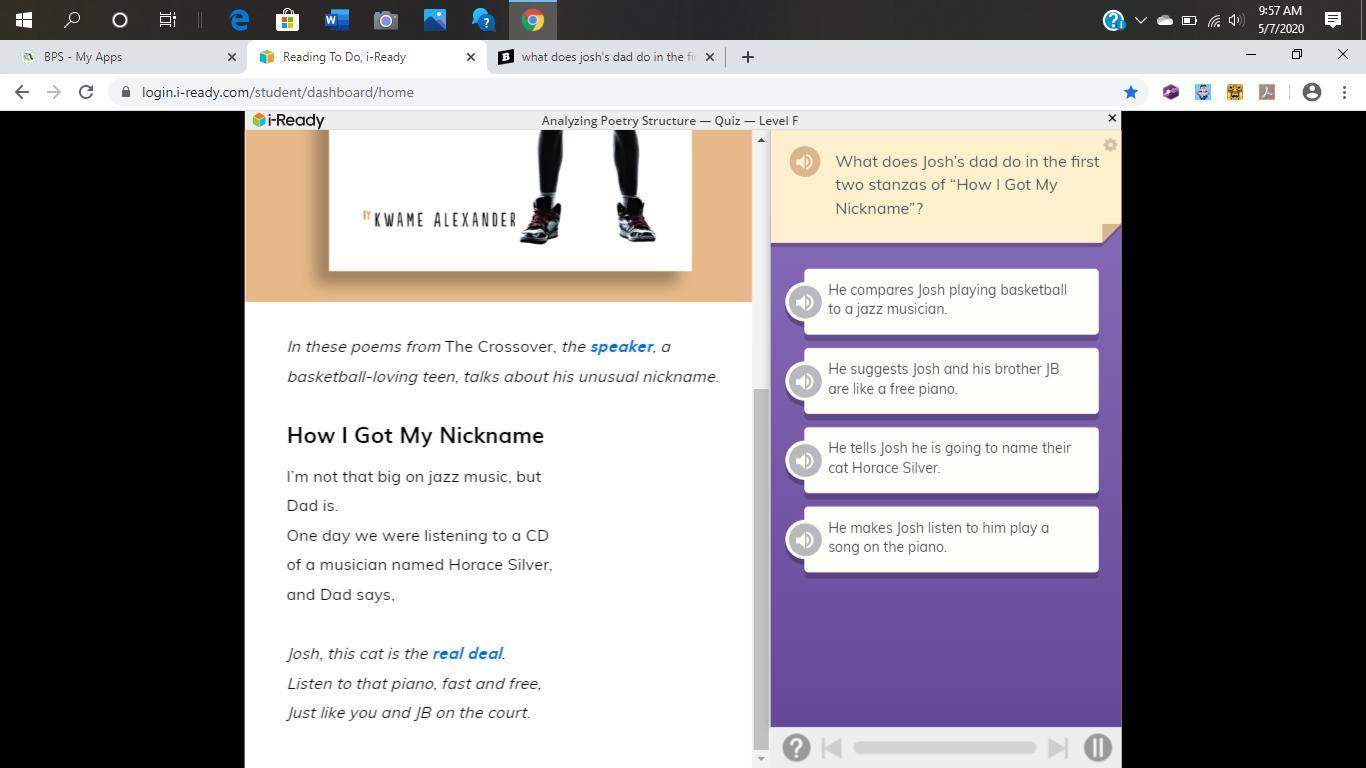Viewport: 1366px width, 768px height.
Task: Launch Microsoft Edge from the taskbar
Action: [x=239, y=20]
